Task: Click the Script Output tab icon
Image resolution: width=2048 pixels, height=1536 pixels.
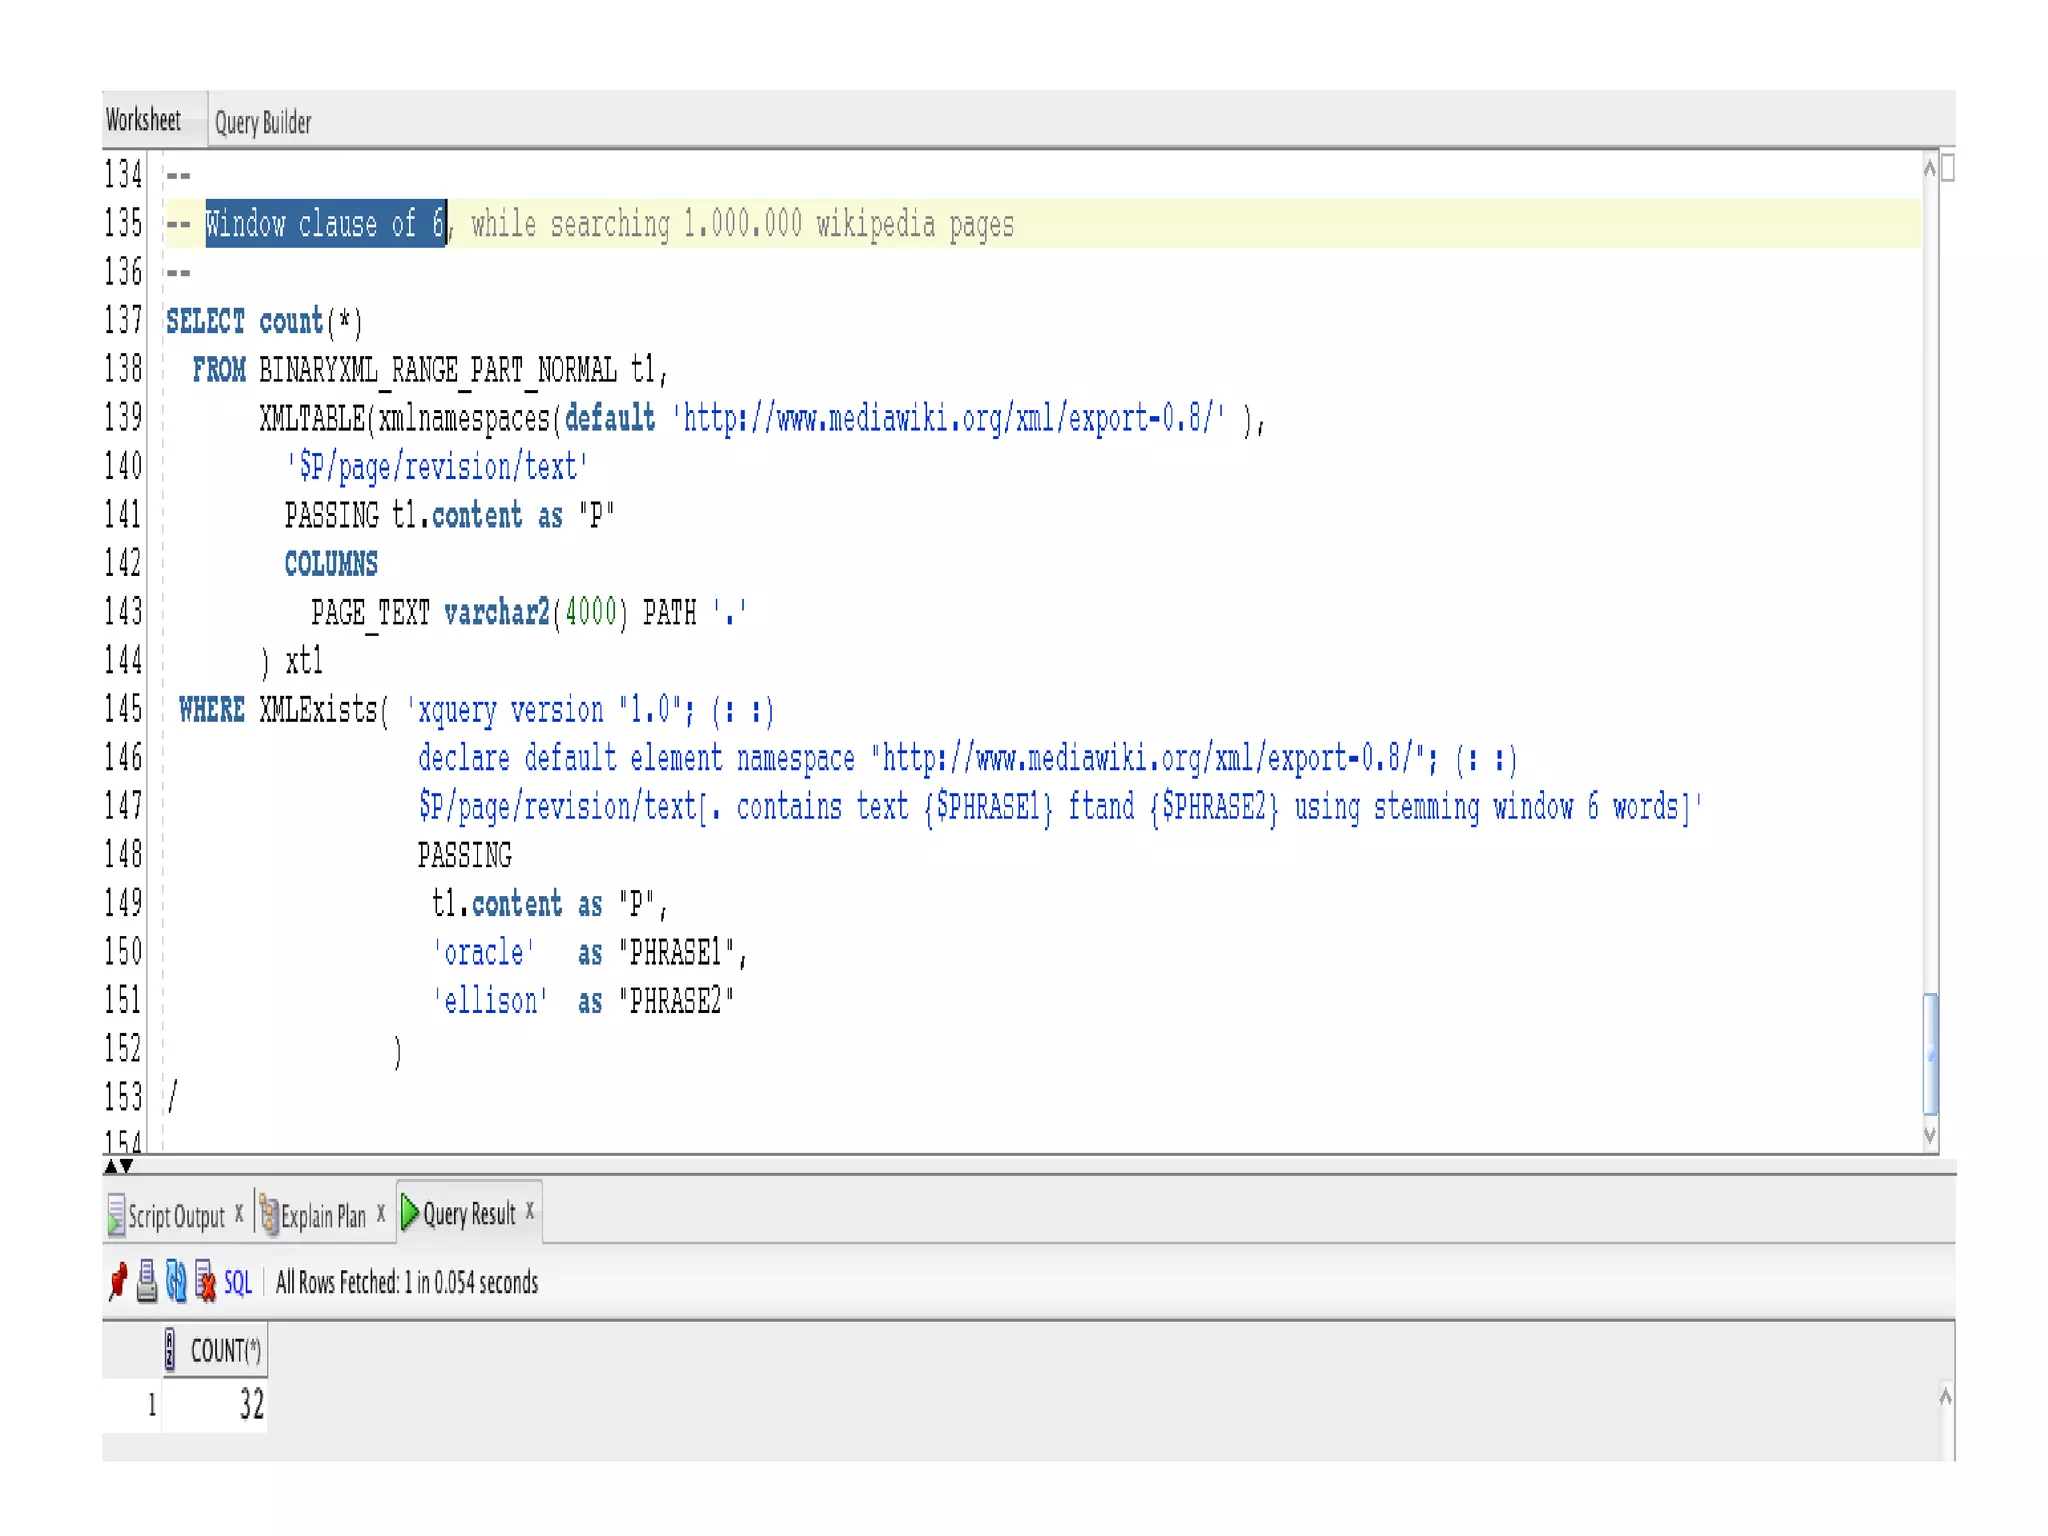Action: [116, 1215]
